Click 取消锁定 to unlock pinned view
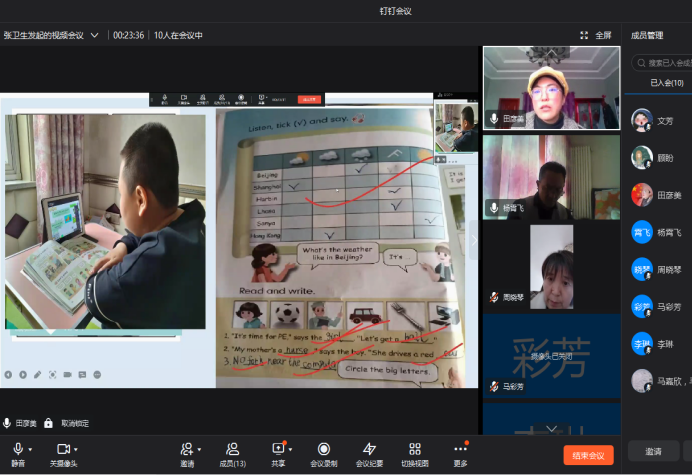The width and height of the screenshot is (692, 476). click(x=75, y=424)
